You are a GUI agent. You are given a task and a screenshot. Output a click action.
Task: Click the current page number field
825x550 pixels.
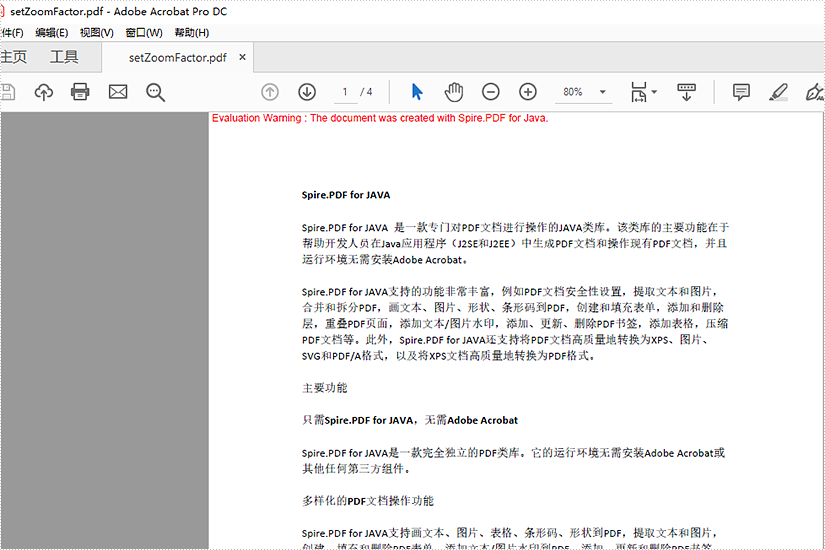point(345,92)
